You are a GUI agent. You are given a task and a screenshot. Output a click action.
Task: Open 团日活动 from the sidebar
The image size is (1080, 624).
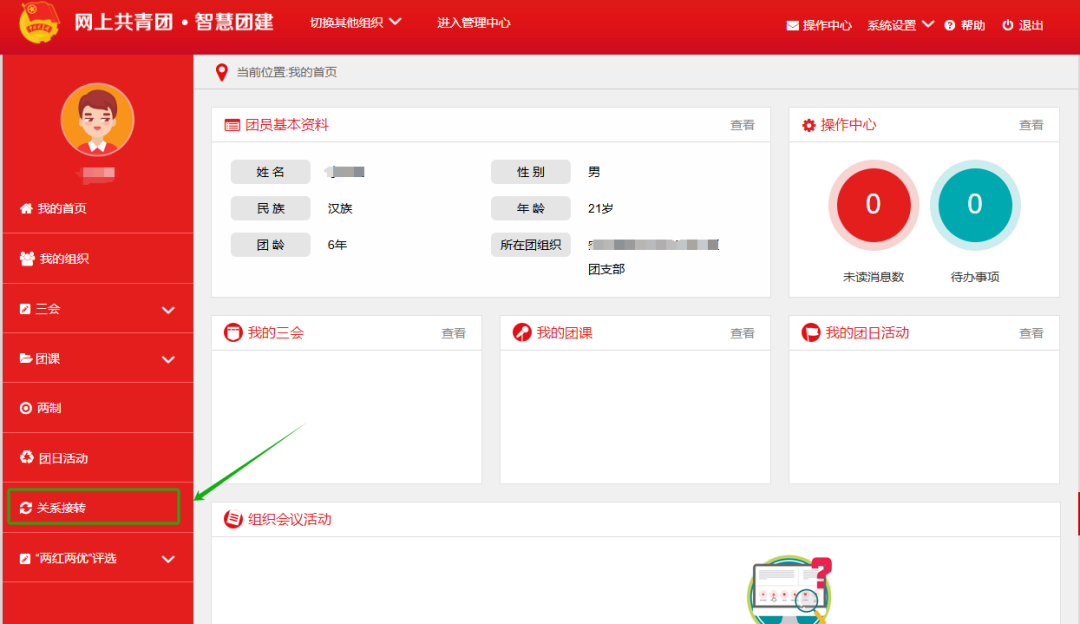(63, 458)
